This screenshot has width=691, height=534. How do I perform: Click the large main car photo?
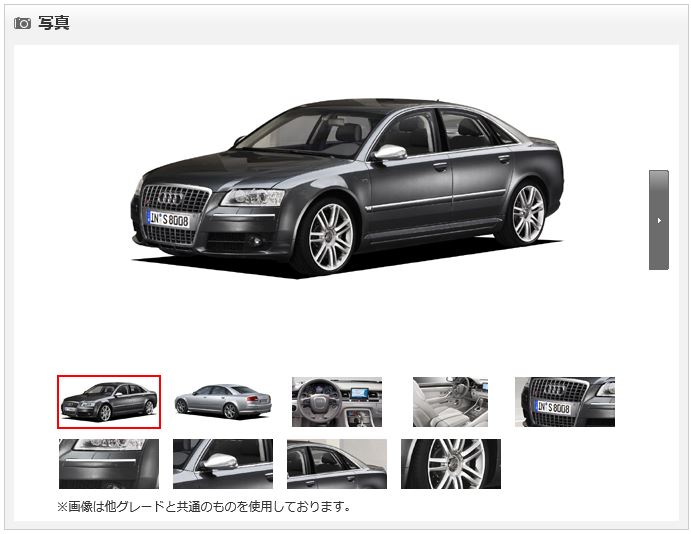347,189
